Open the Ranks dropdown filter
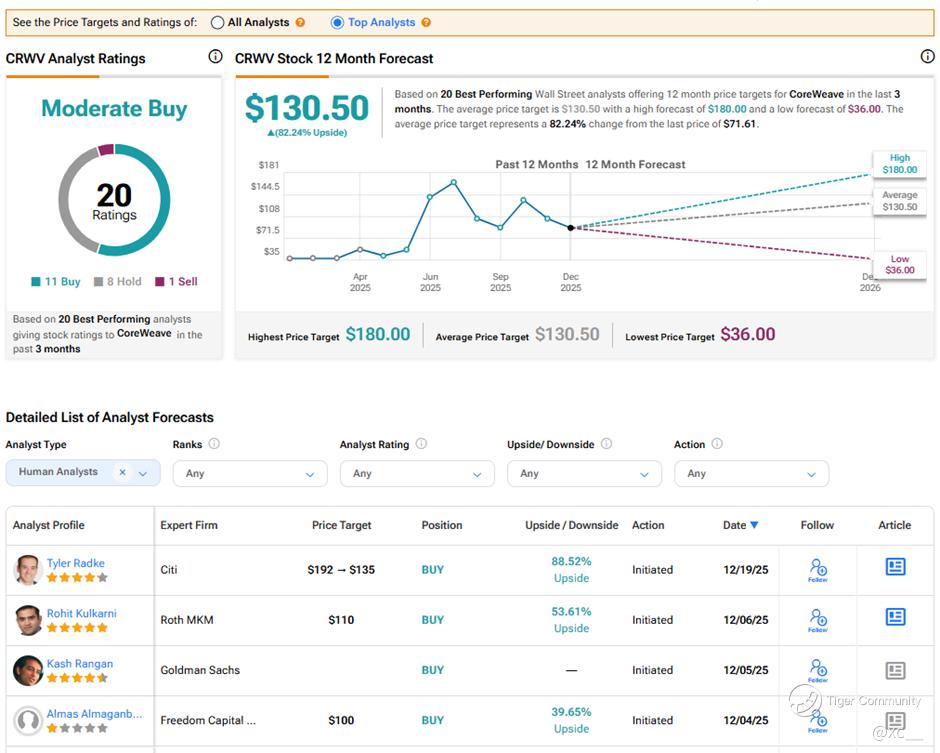Image resolution: width=940 pixels, height=753 pixels. pos(250,473)
